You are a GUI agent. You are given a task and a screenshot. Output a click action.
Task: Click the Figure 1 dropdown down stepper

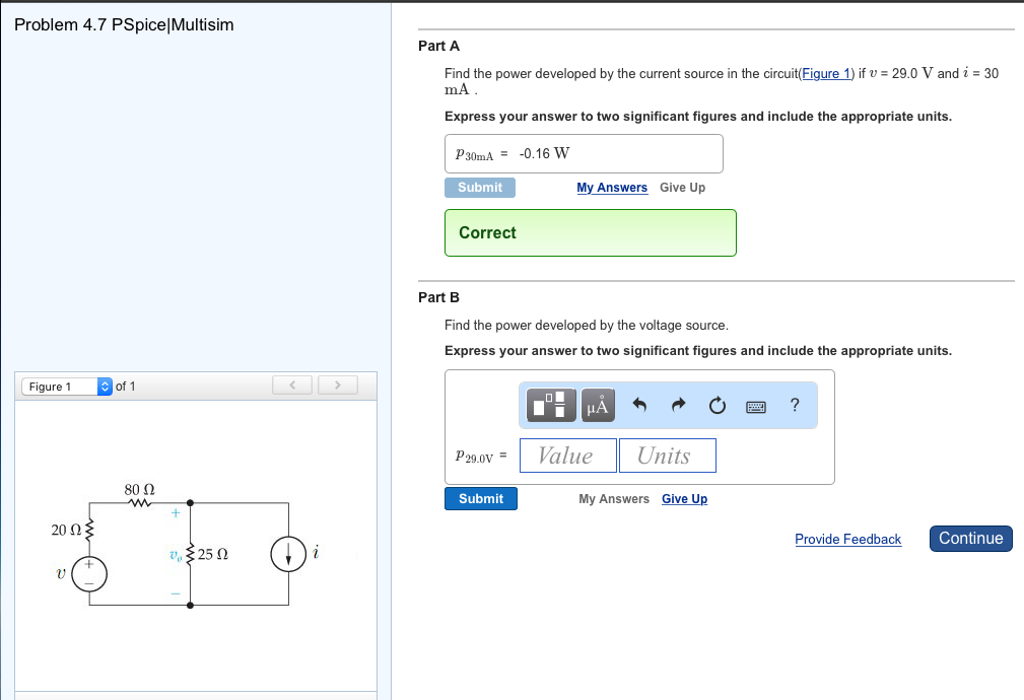(104, 390)
